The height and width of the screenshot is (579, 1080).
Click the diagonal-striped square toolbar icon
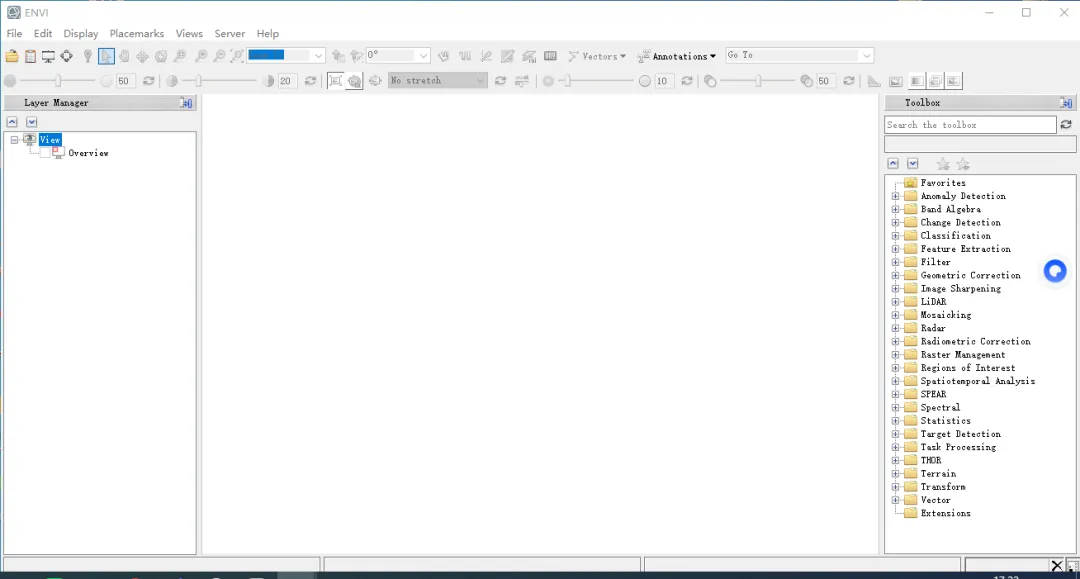click(x=508, y=56)
